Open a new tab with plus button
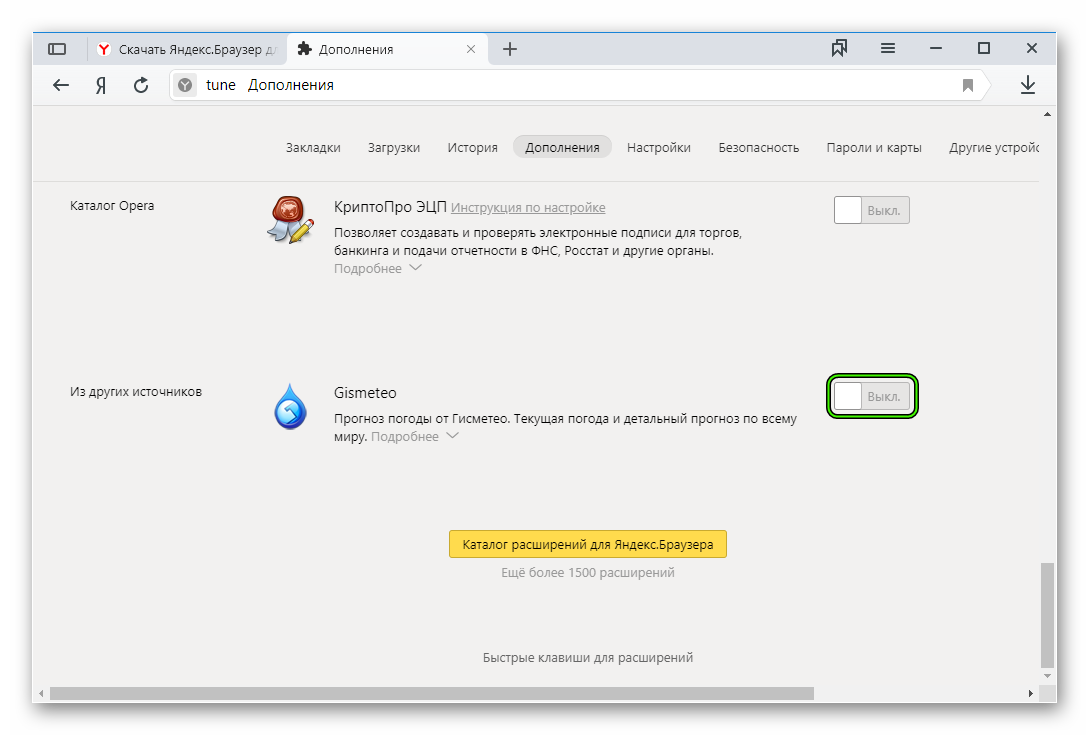The image size is (1089, 735). pos(510,49)
